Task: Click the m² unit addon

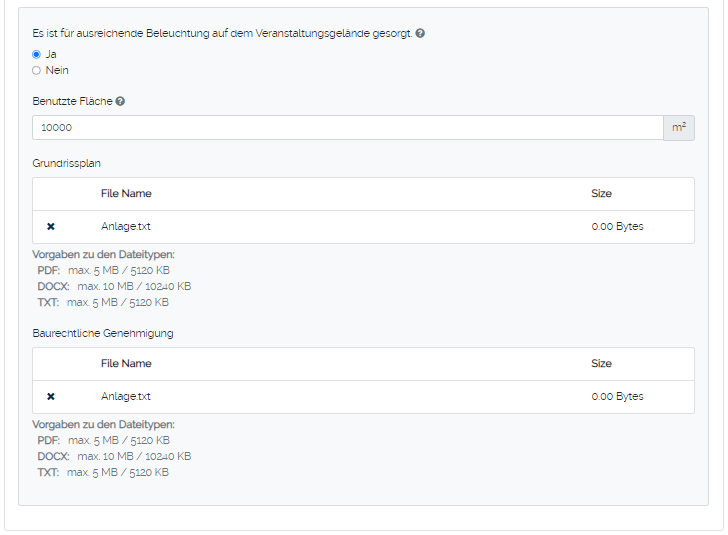Action: [x=679, y=128]
